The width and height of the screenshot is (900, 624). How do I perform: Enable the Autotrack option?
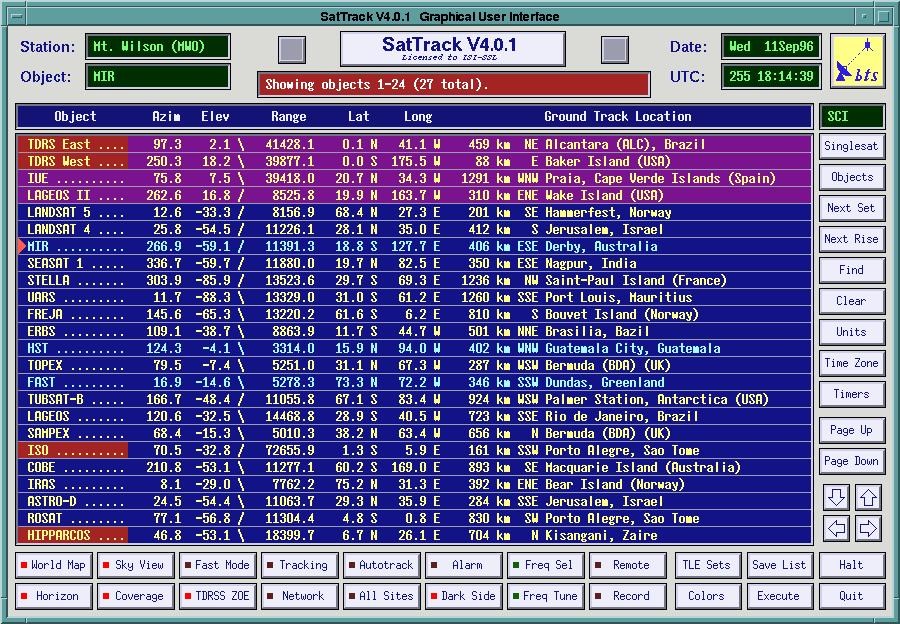click(380, 565)
